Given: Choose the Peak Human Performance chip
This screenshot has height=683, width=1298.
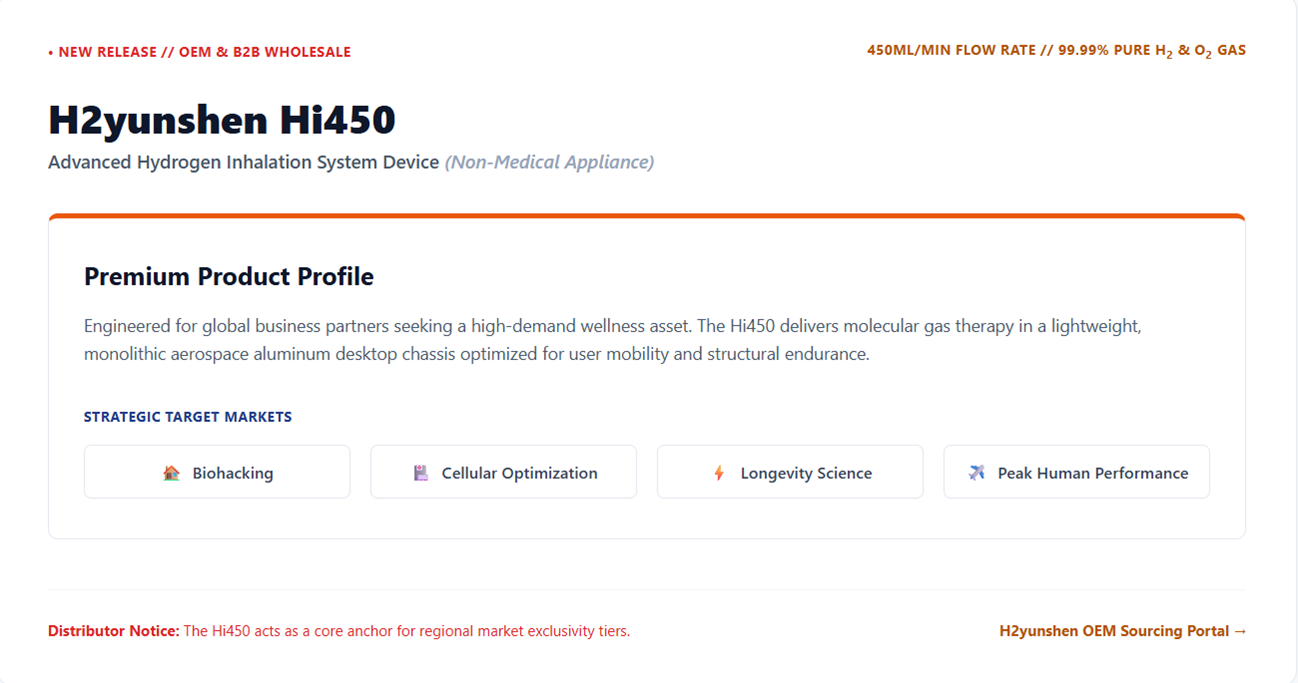Looking at the screenshot, I should point(1076,472).
